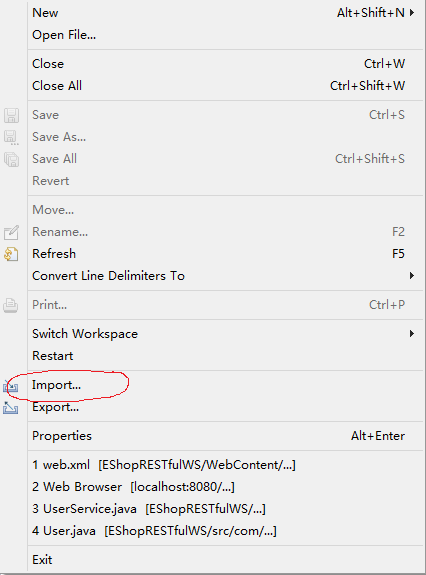
Task: Expand the New submenu arrow
Action: pyautogui.click(x=412, y=13)
